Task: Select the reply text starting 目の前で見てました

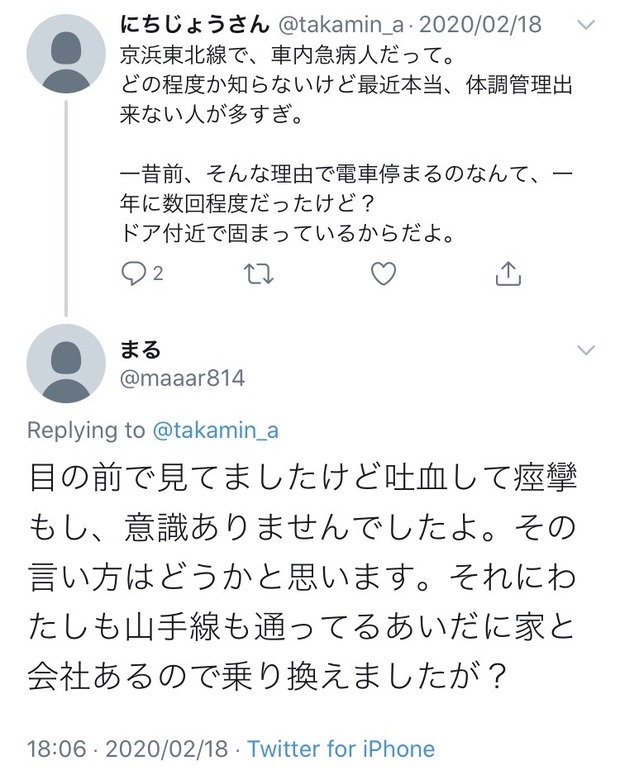Action: [302, 577]
